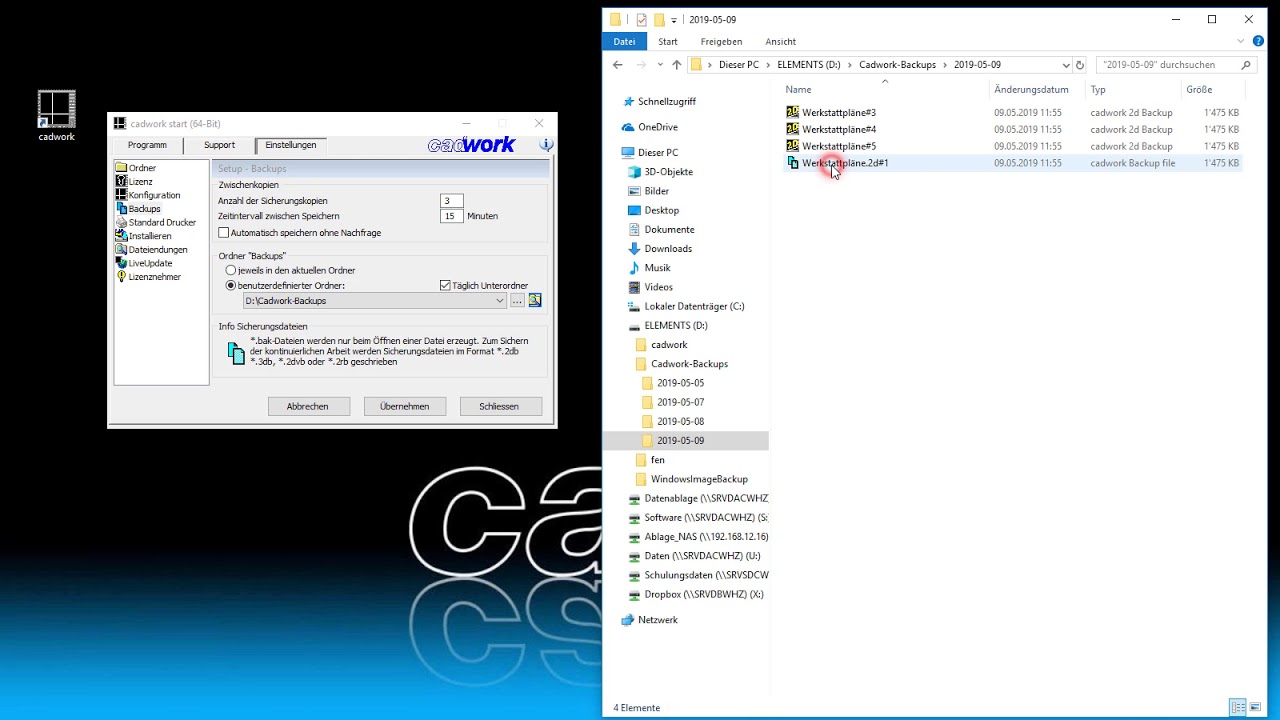1280x720 pixels.
Task: Open Dropbox network drive (X:)
Action: coord(695,594)
